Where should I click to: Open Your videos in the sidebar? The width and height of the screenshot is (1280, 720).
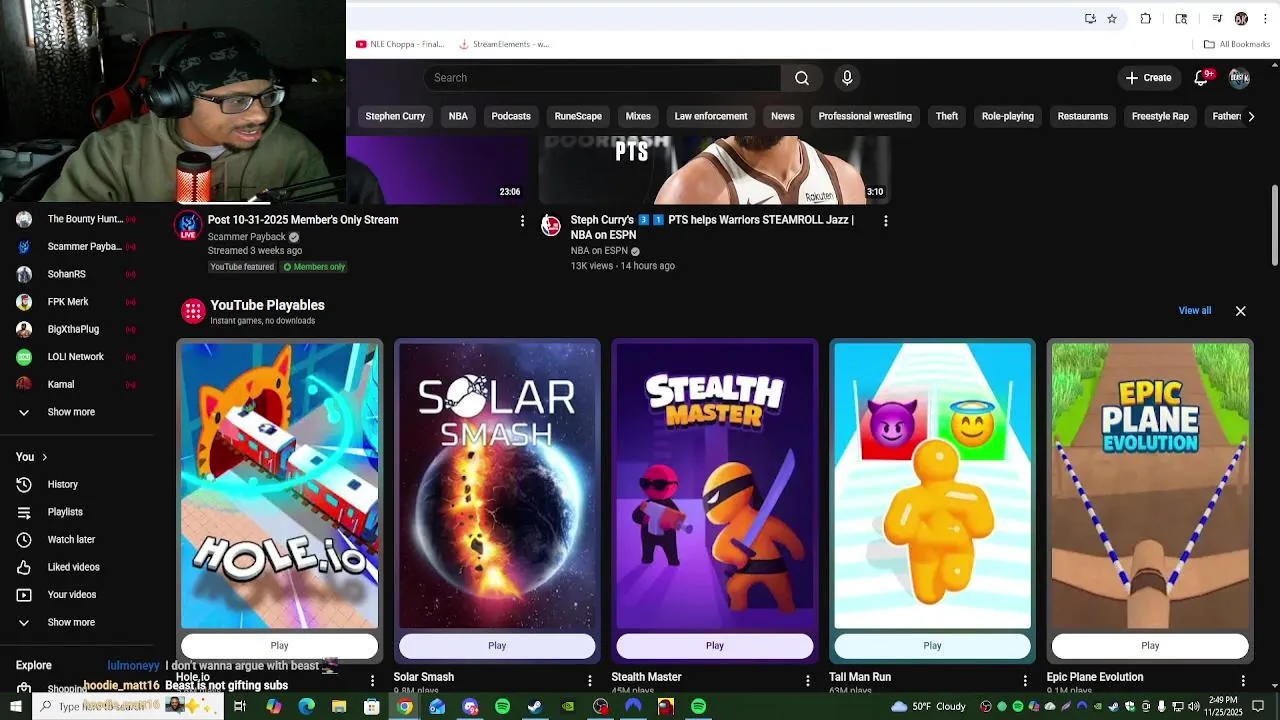72,594
